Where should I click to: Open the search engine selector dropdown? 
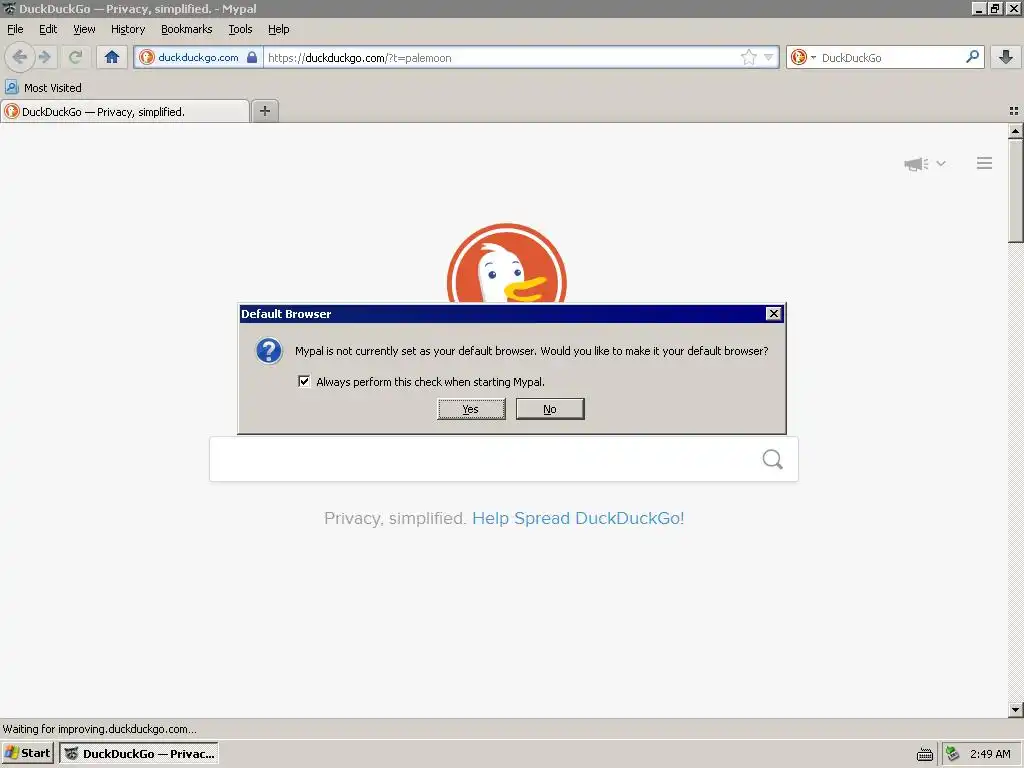pyautogui.click(x=803, y=57)
